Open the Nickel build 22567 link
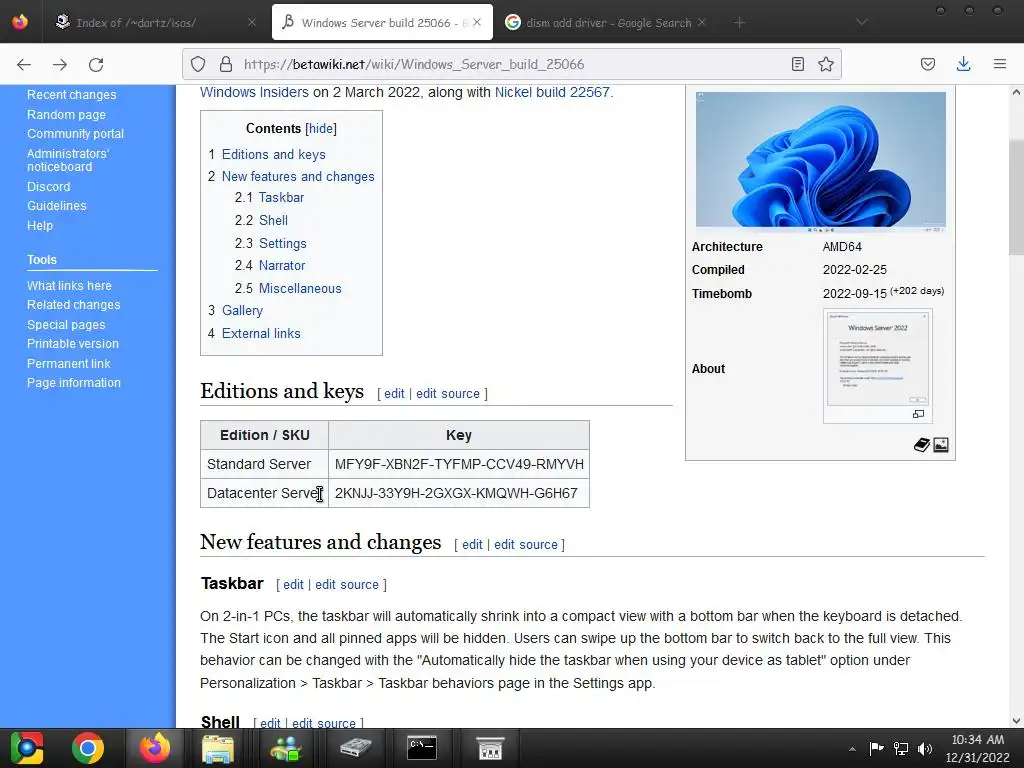1024x768 pixels. click(552, 92)
